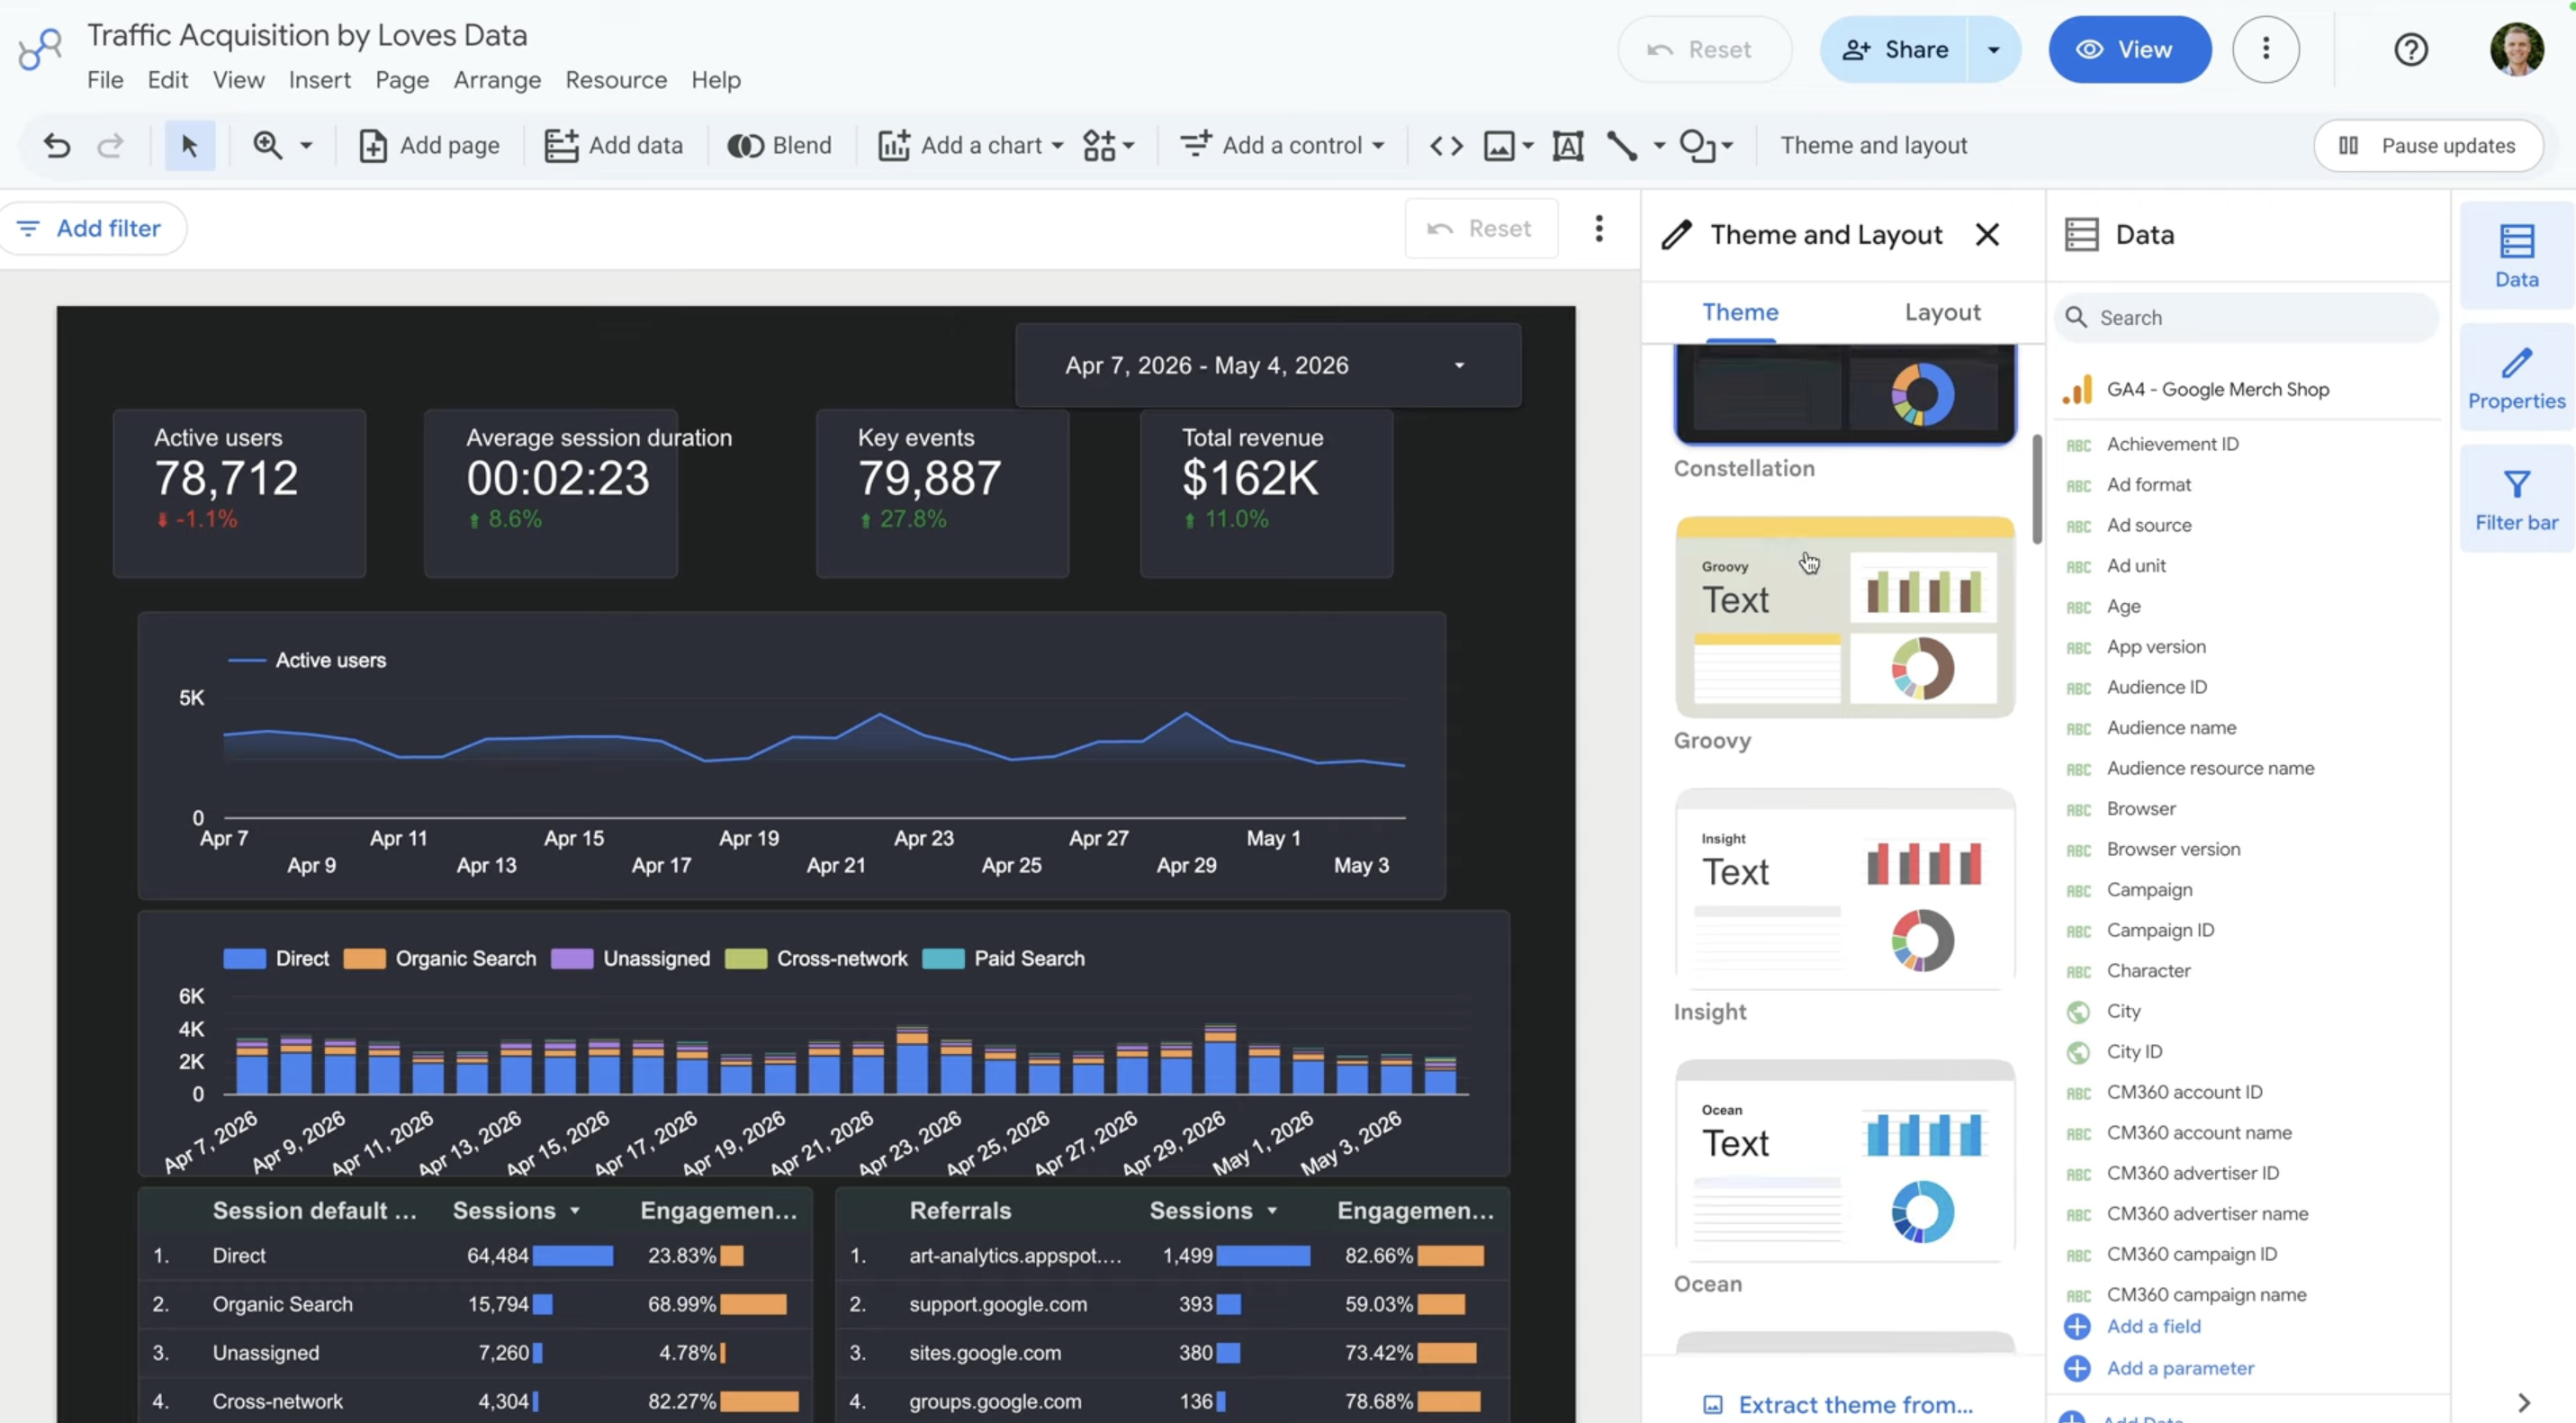2576x1423 pixels.
Task: Open the header three-dot more options menu
Action: pos(2265,49)
